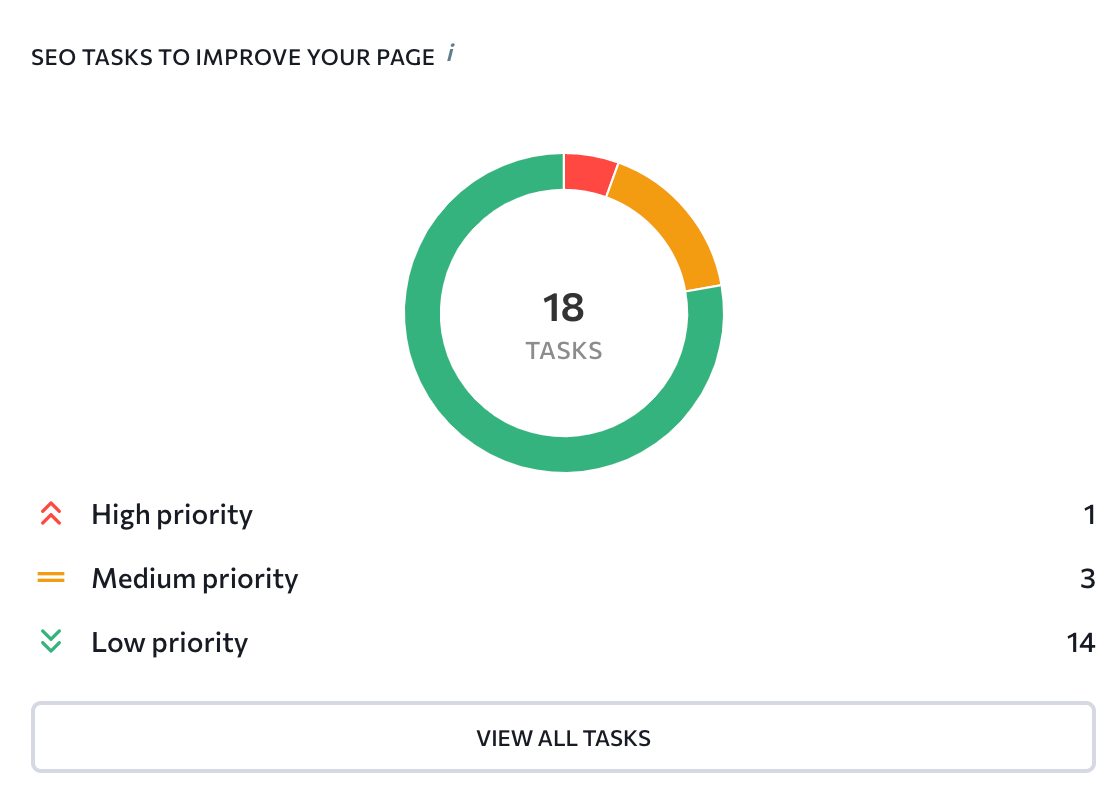Image resolution: width=1118 pixels, height=808 pixels.
Task: Click the red High priority double-chevron icon
Action: 51,513
